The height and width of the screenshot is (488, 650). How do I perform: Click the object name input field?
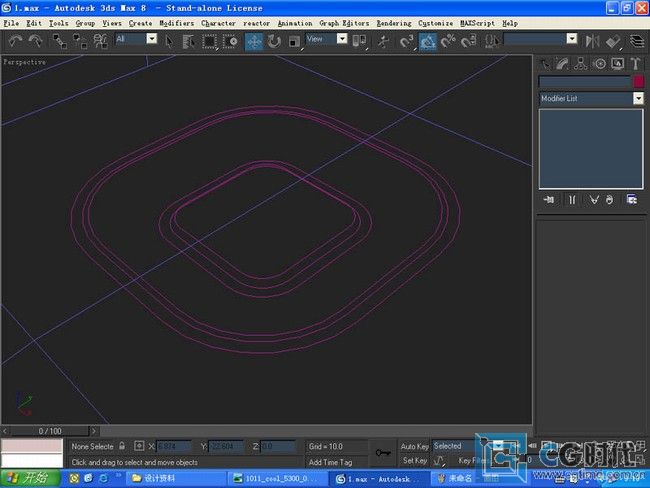pyautogui.click(x=585, y=81)
